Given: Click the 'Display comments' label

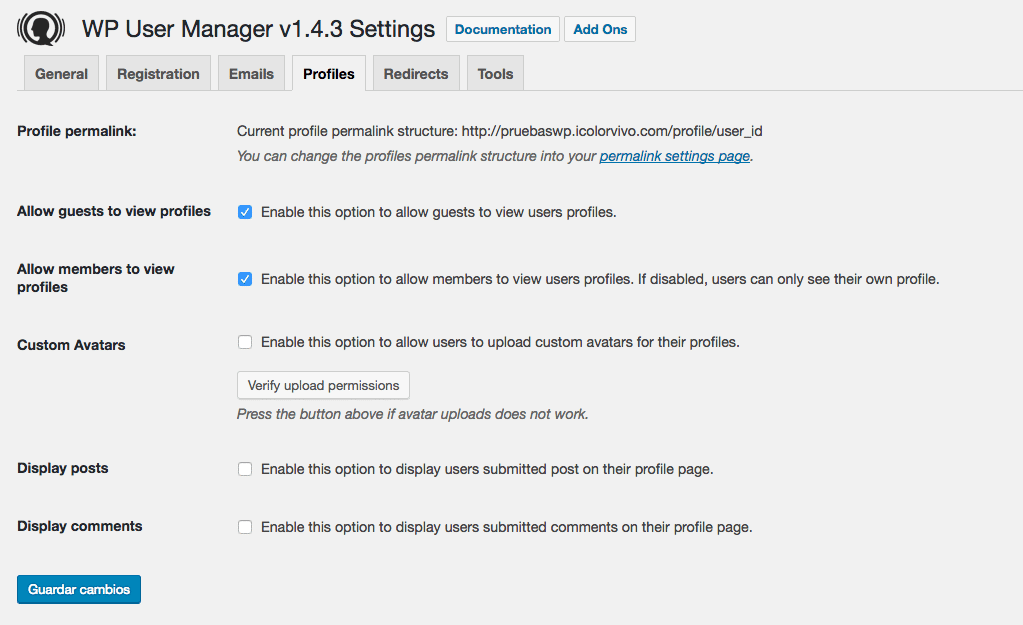Looking at the screenshot, I should click(x=80, y=526).
